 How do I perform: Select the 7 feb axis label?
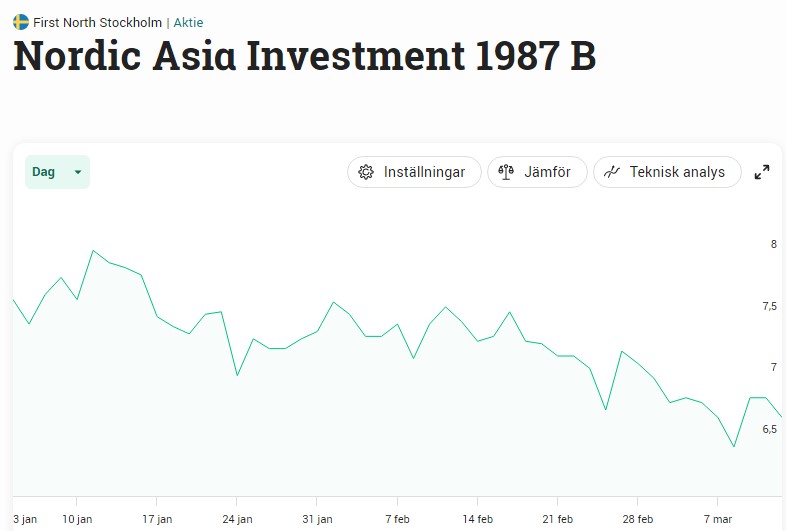[x=397, y=519]
